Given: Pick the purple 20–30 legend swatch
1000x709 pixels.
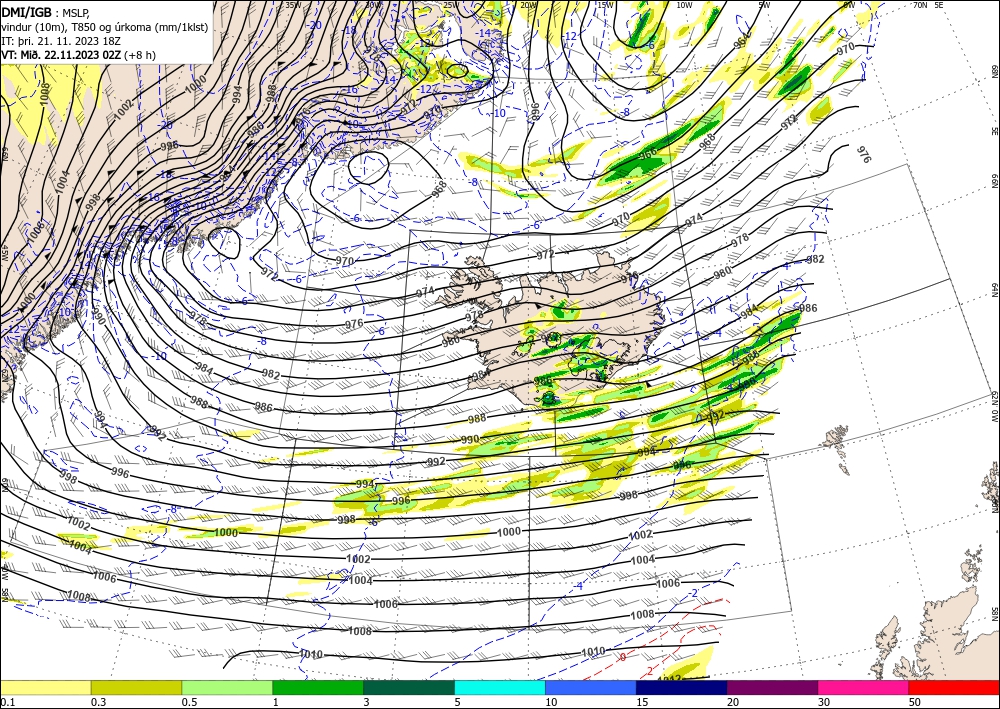Looking at the screenshot, I should pyautogui.click(x=772, y=687).
